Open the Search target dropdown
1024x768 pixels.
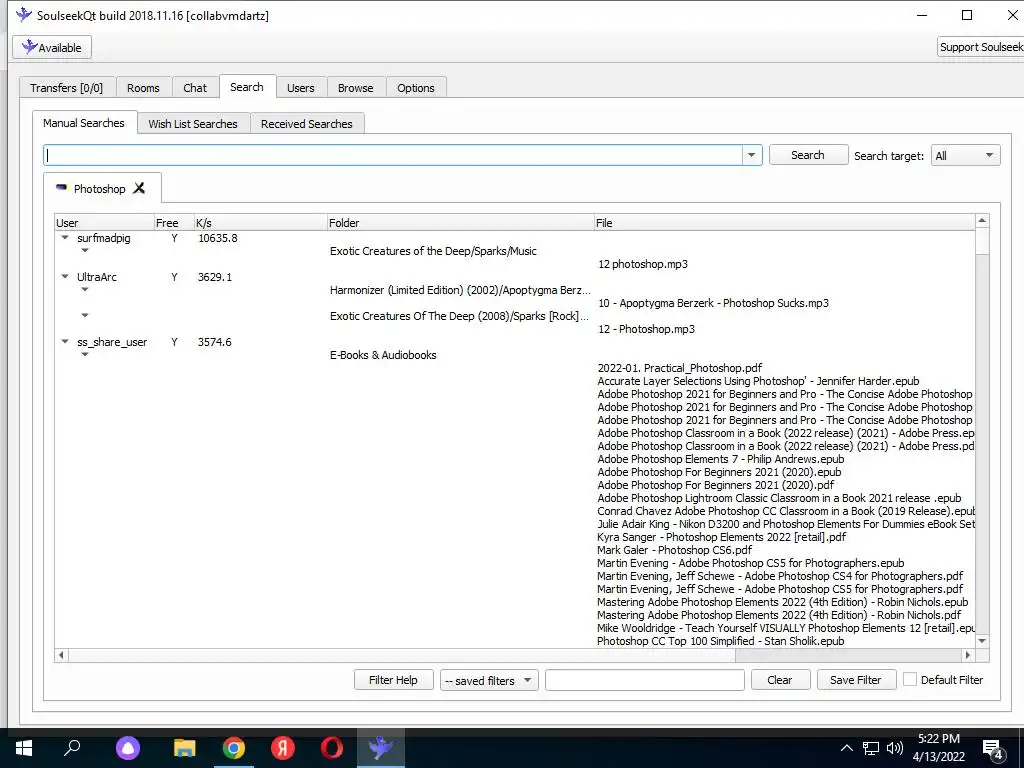tap(965, 155)
